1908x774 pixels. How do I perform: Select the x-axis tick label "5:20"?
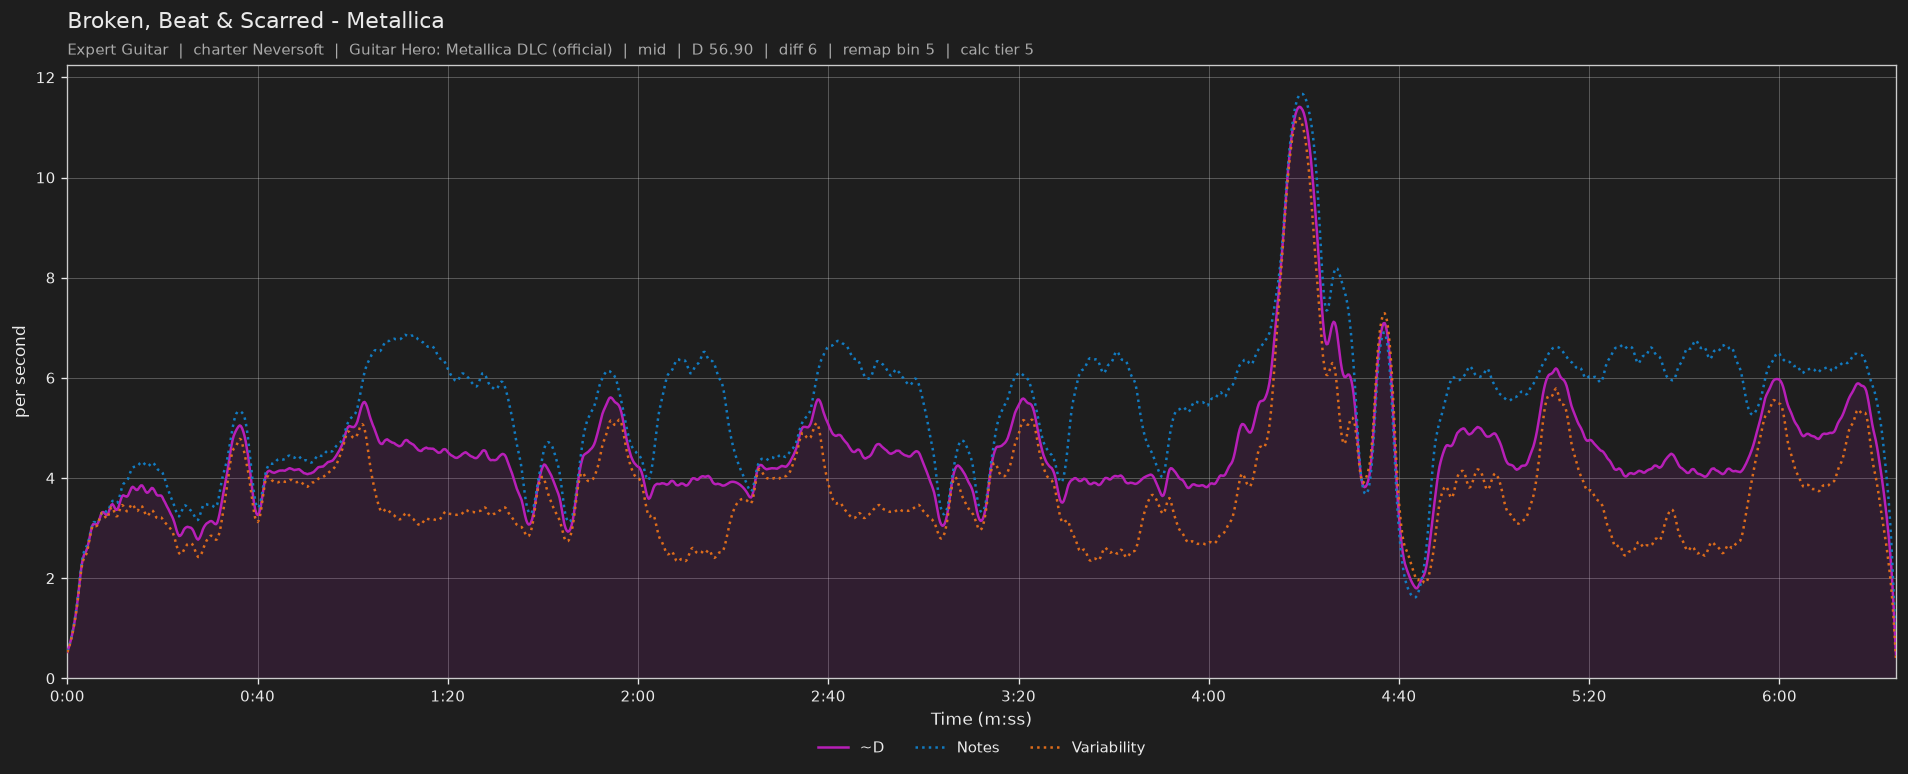pyautogui.click(x=1589, y=696)
